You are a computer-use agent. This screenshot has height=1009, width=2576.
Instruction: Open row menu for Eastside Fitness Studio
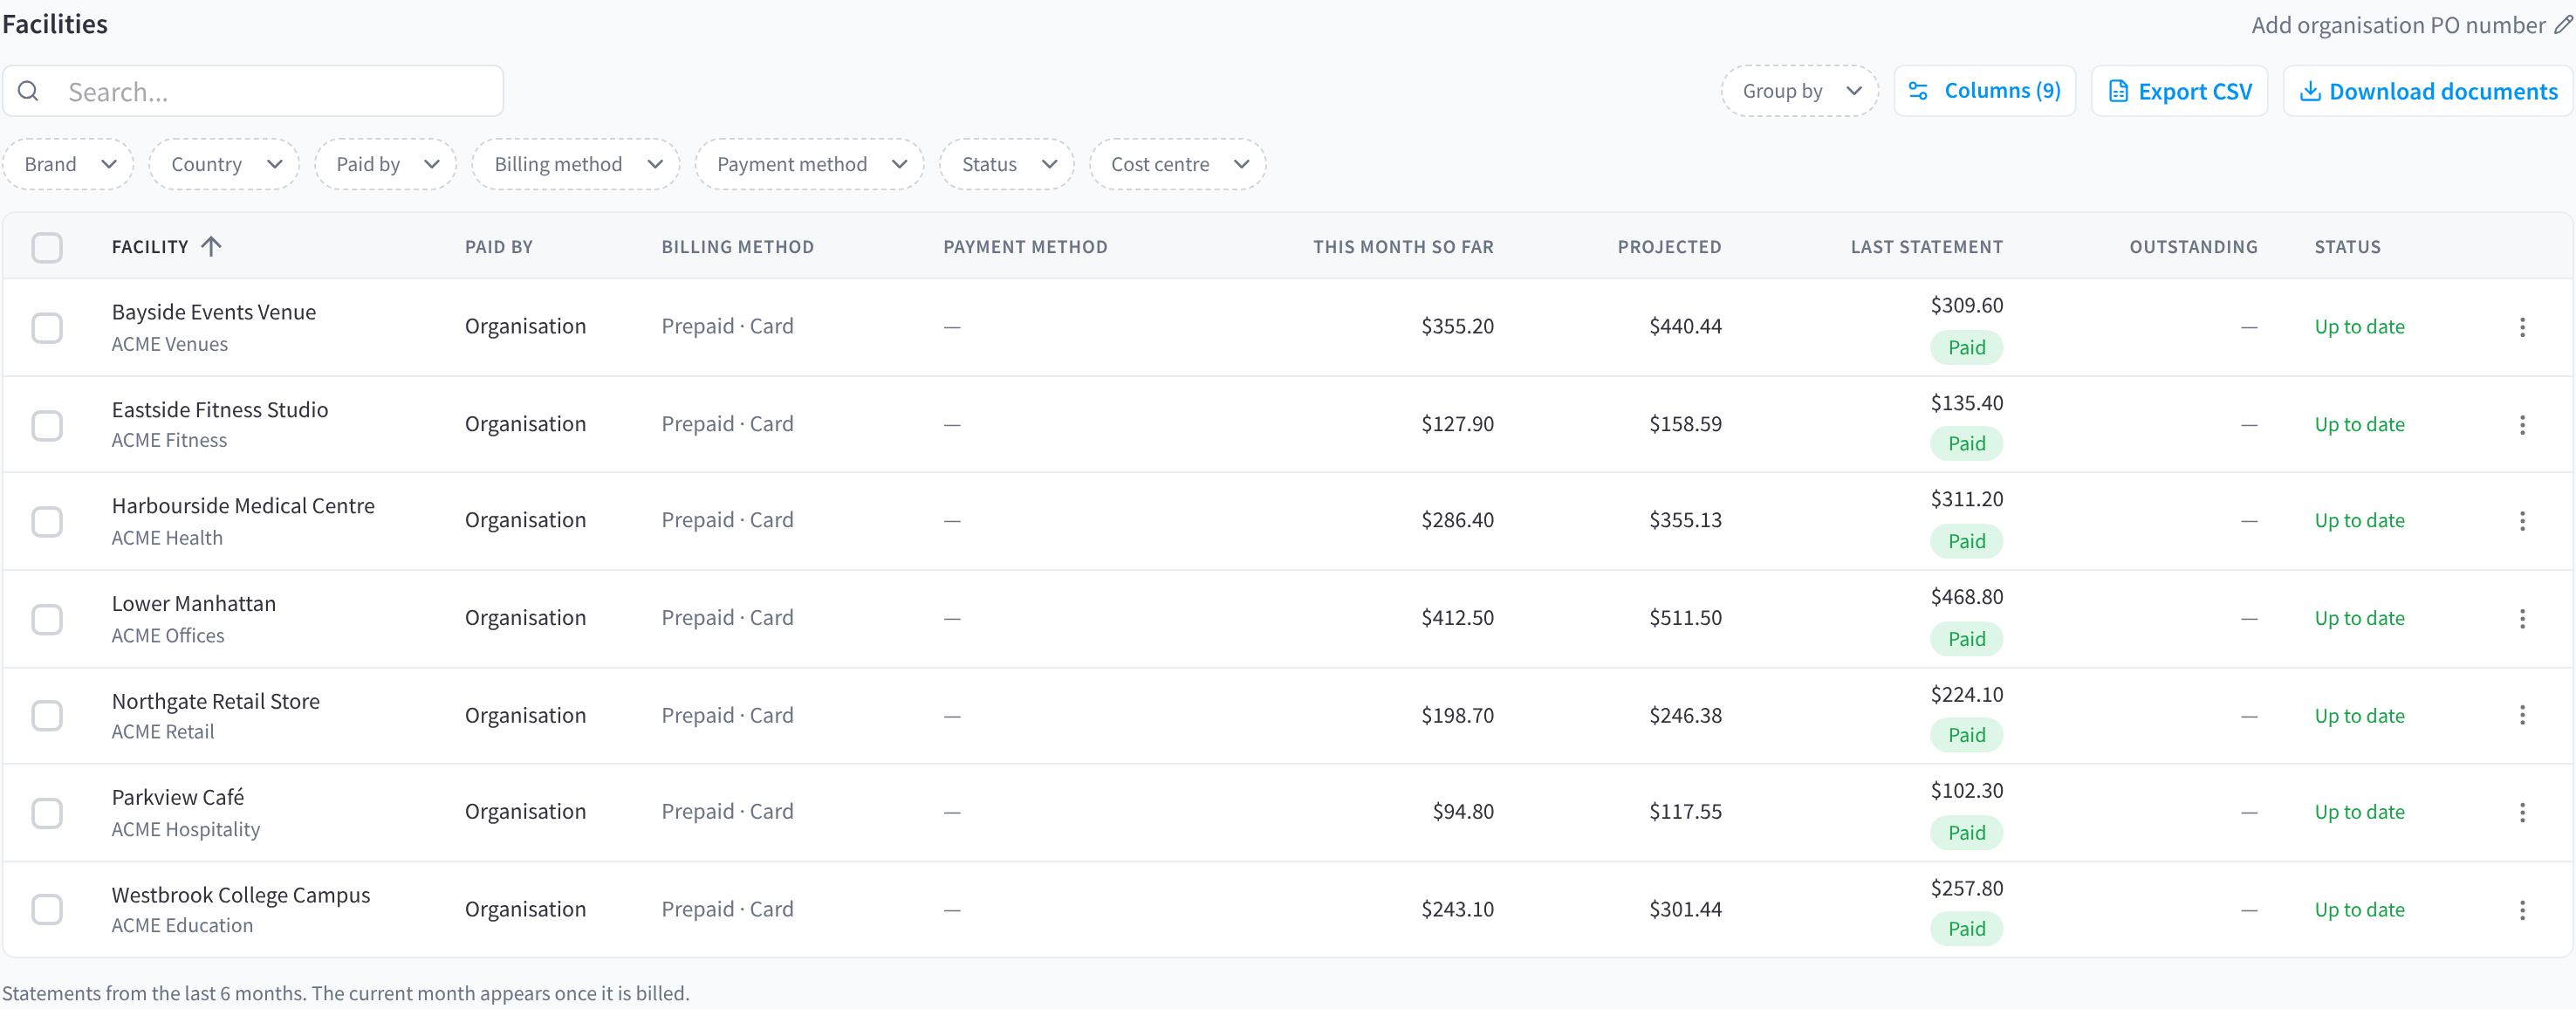coord(2522,425)
